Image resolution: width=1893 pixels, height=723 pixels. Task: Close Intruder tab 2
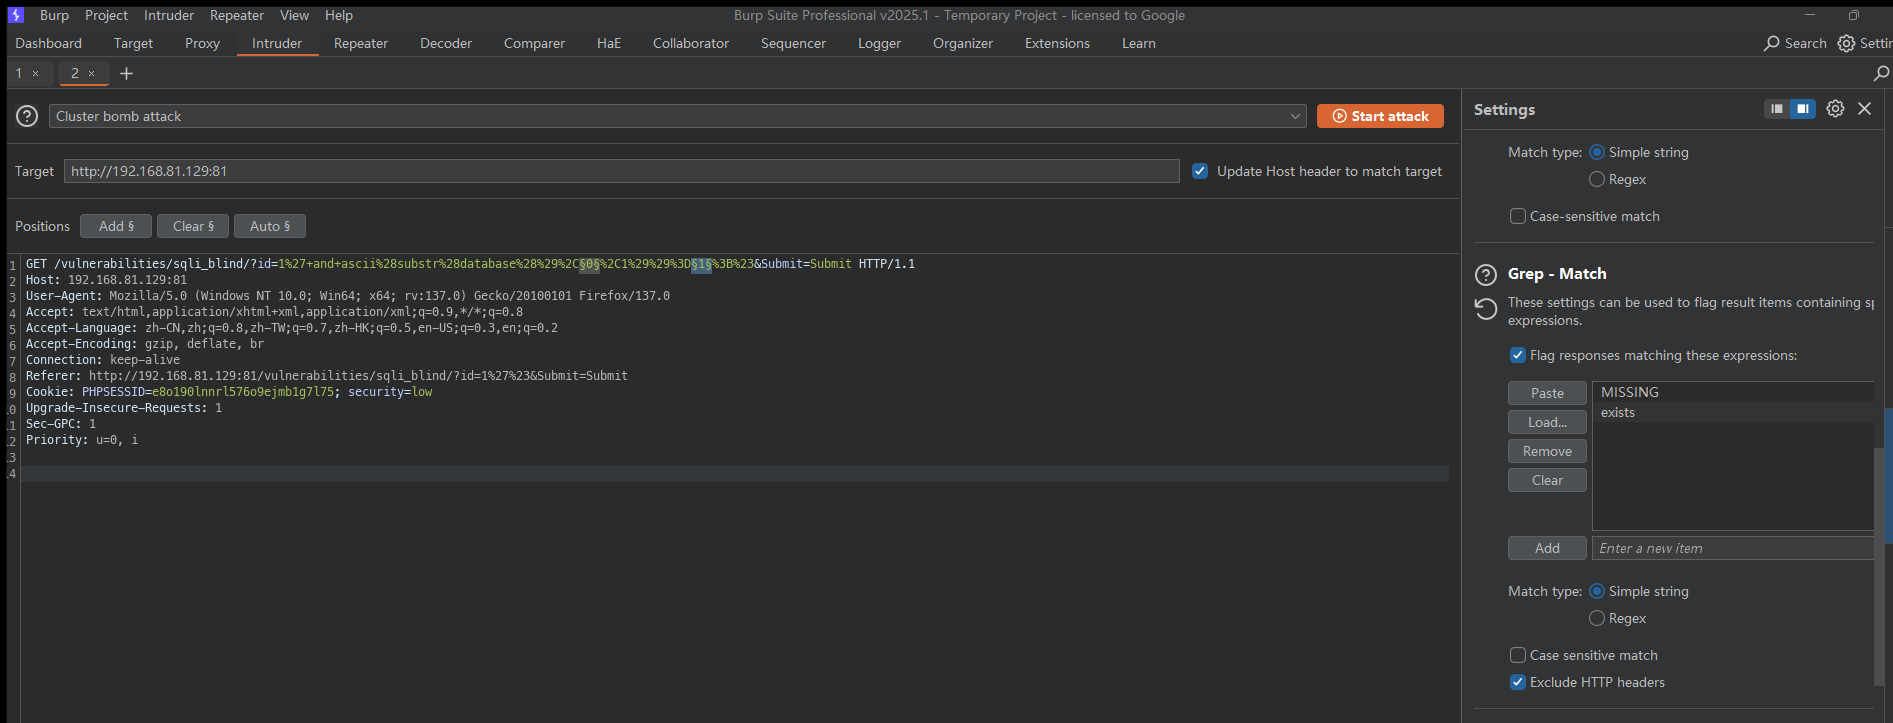pyautogui.click(x=92, y=73)
